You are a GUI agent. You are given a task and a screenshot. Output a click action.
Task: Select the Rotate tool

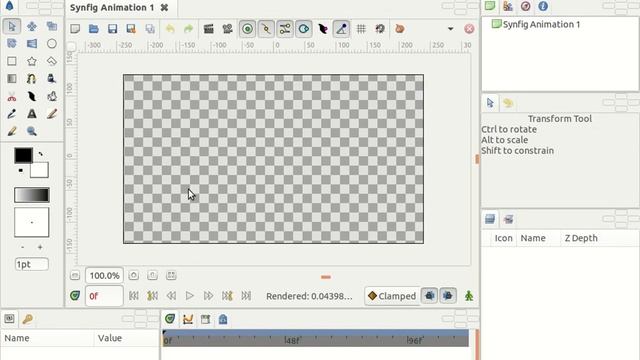point(12,44)
